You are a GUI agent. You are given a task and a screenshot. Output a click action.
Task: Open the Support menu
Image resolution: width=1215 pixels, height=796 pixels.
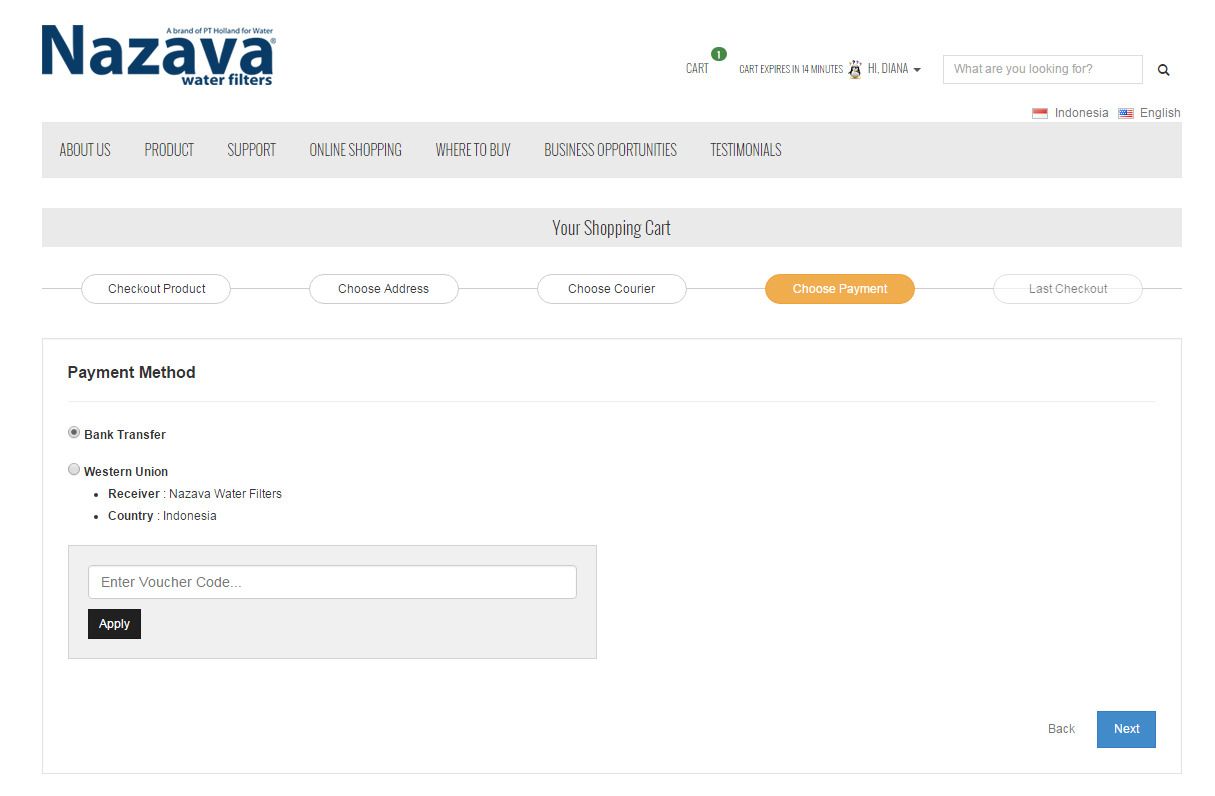(x=251, y=150)
